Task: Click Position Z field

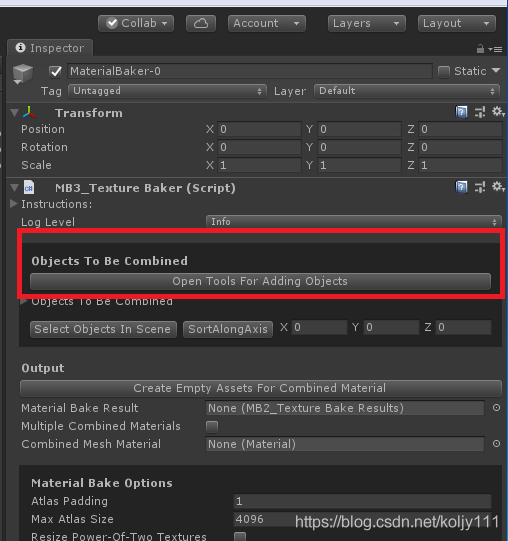Action: pyautogui.click(x=460, y=129)
